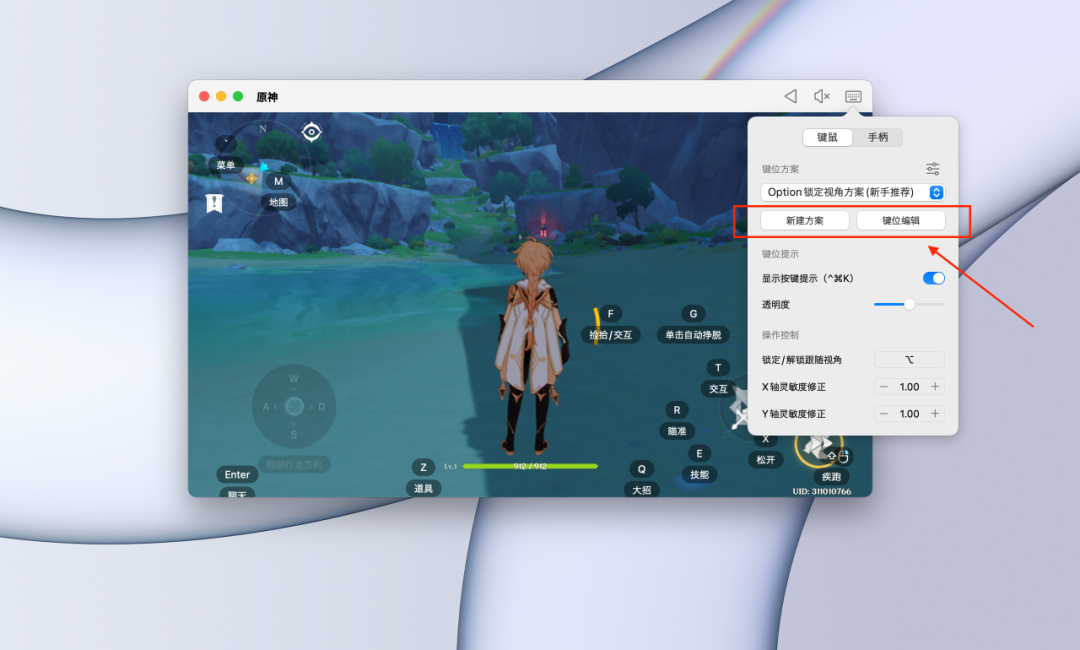This screenshot has width=1080, height=650.
Task: Click the green 912/912 health bar
Action: [530, 466]
